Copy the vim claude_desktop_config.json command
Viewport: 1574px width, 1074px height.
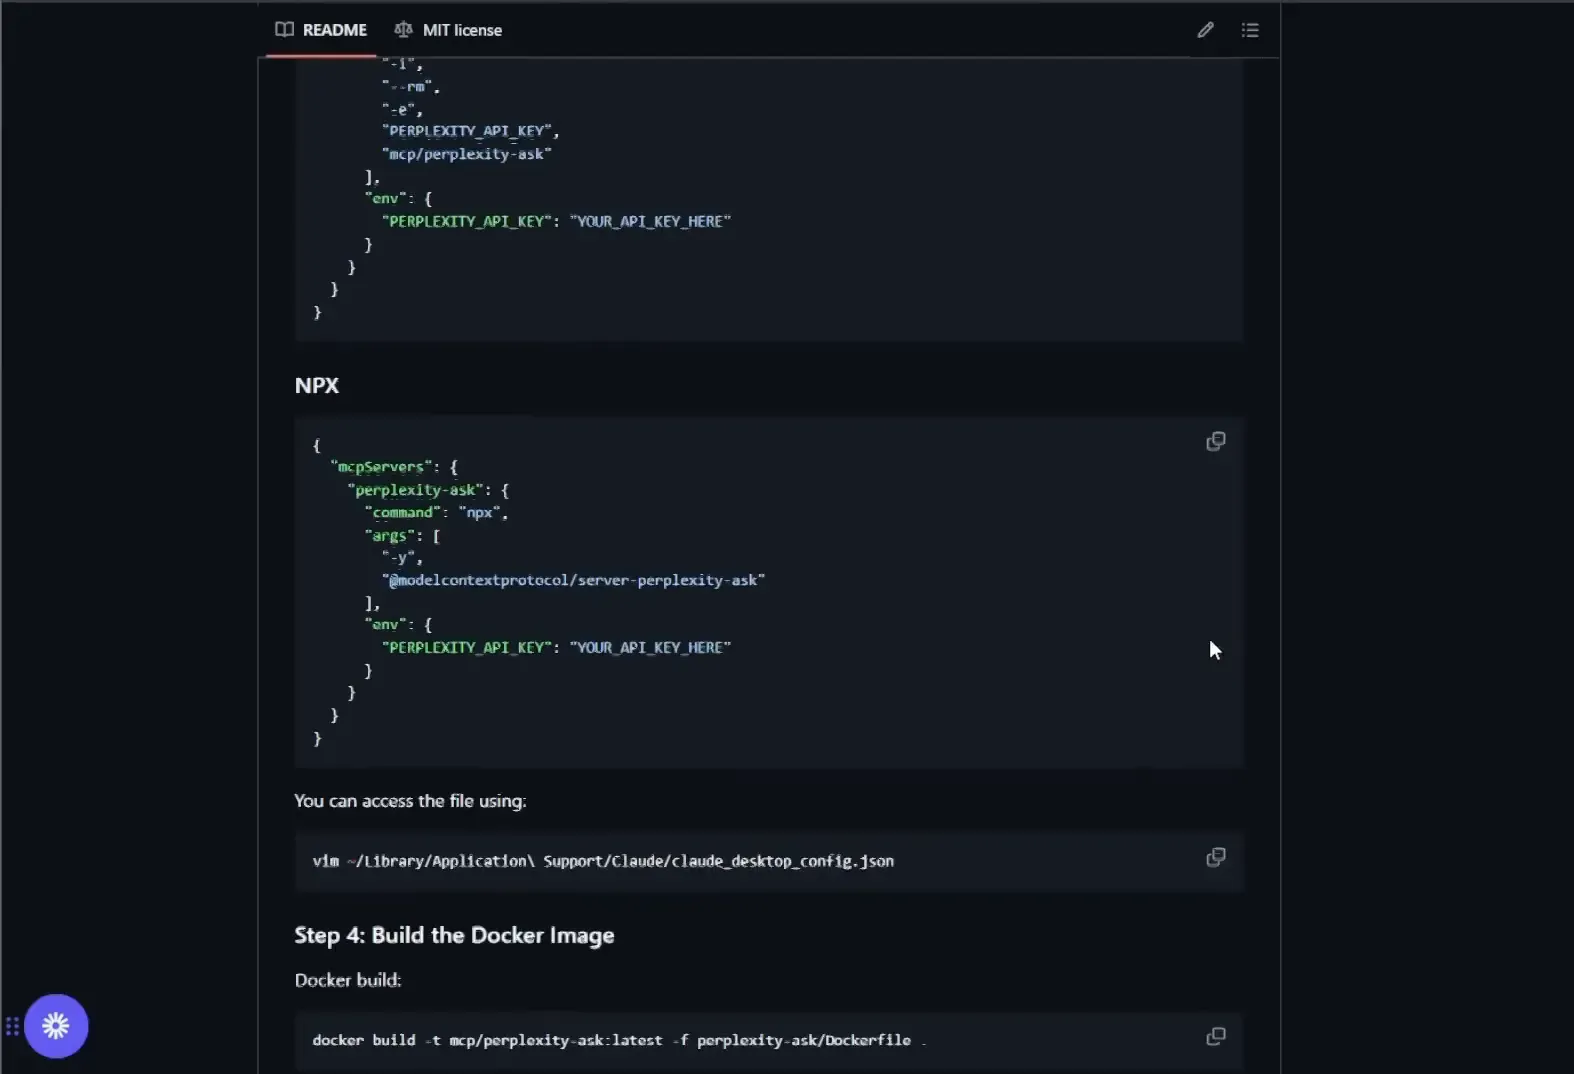(x=1215, y=857)
